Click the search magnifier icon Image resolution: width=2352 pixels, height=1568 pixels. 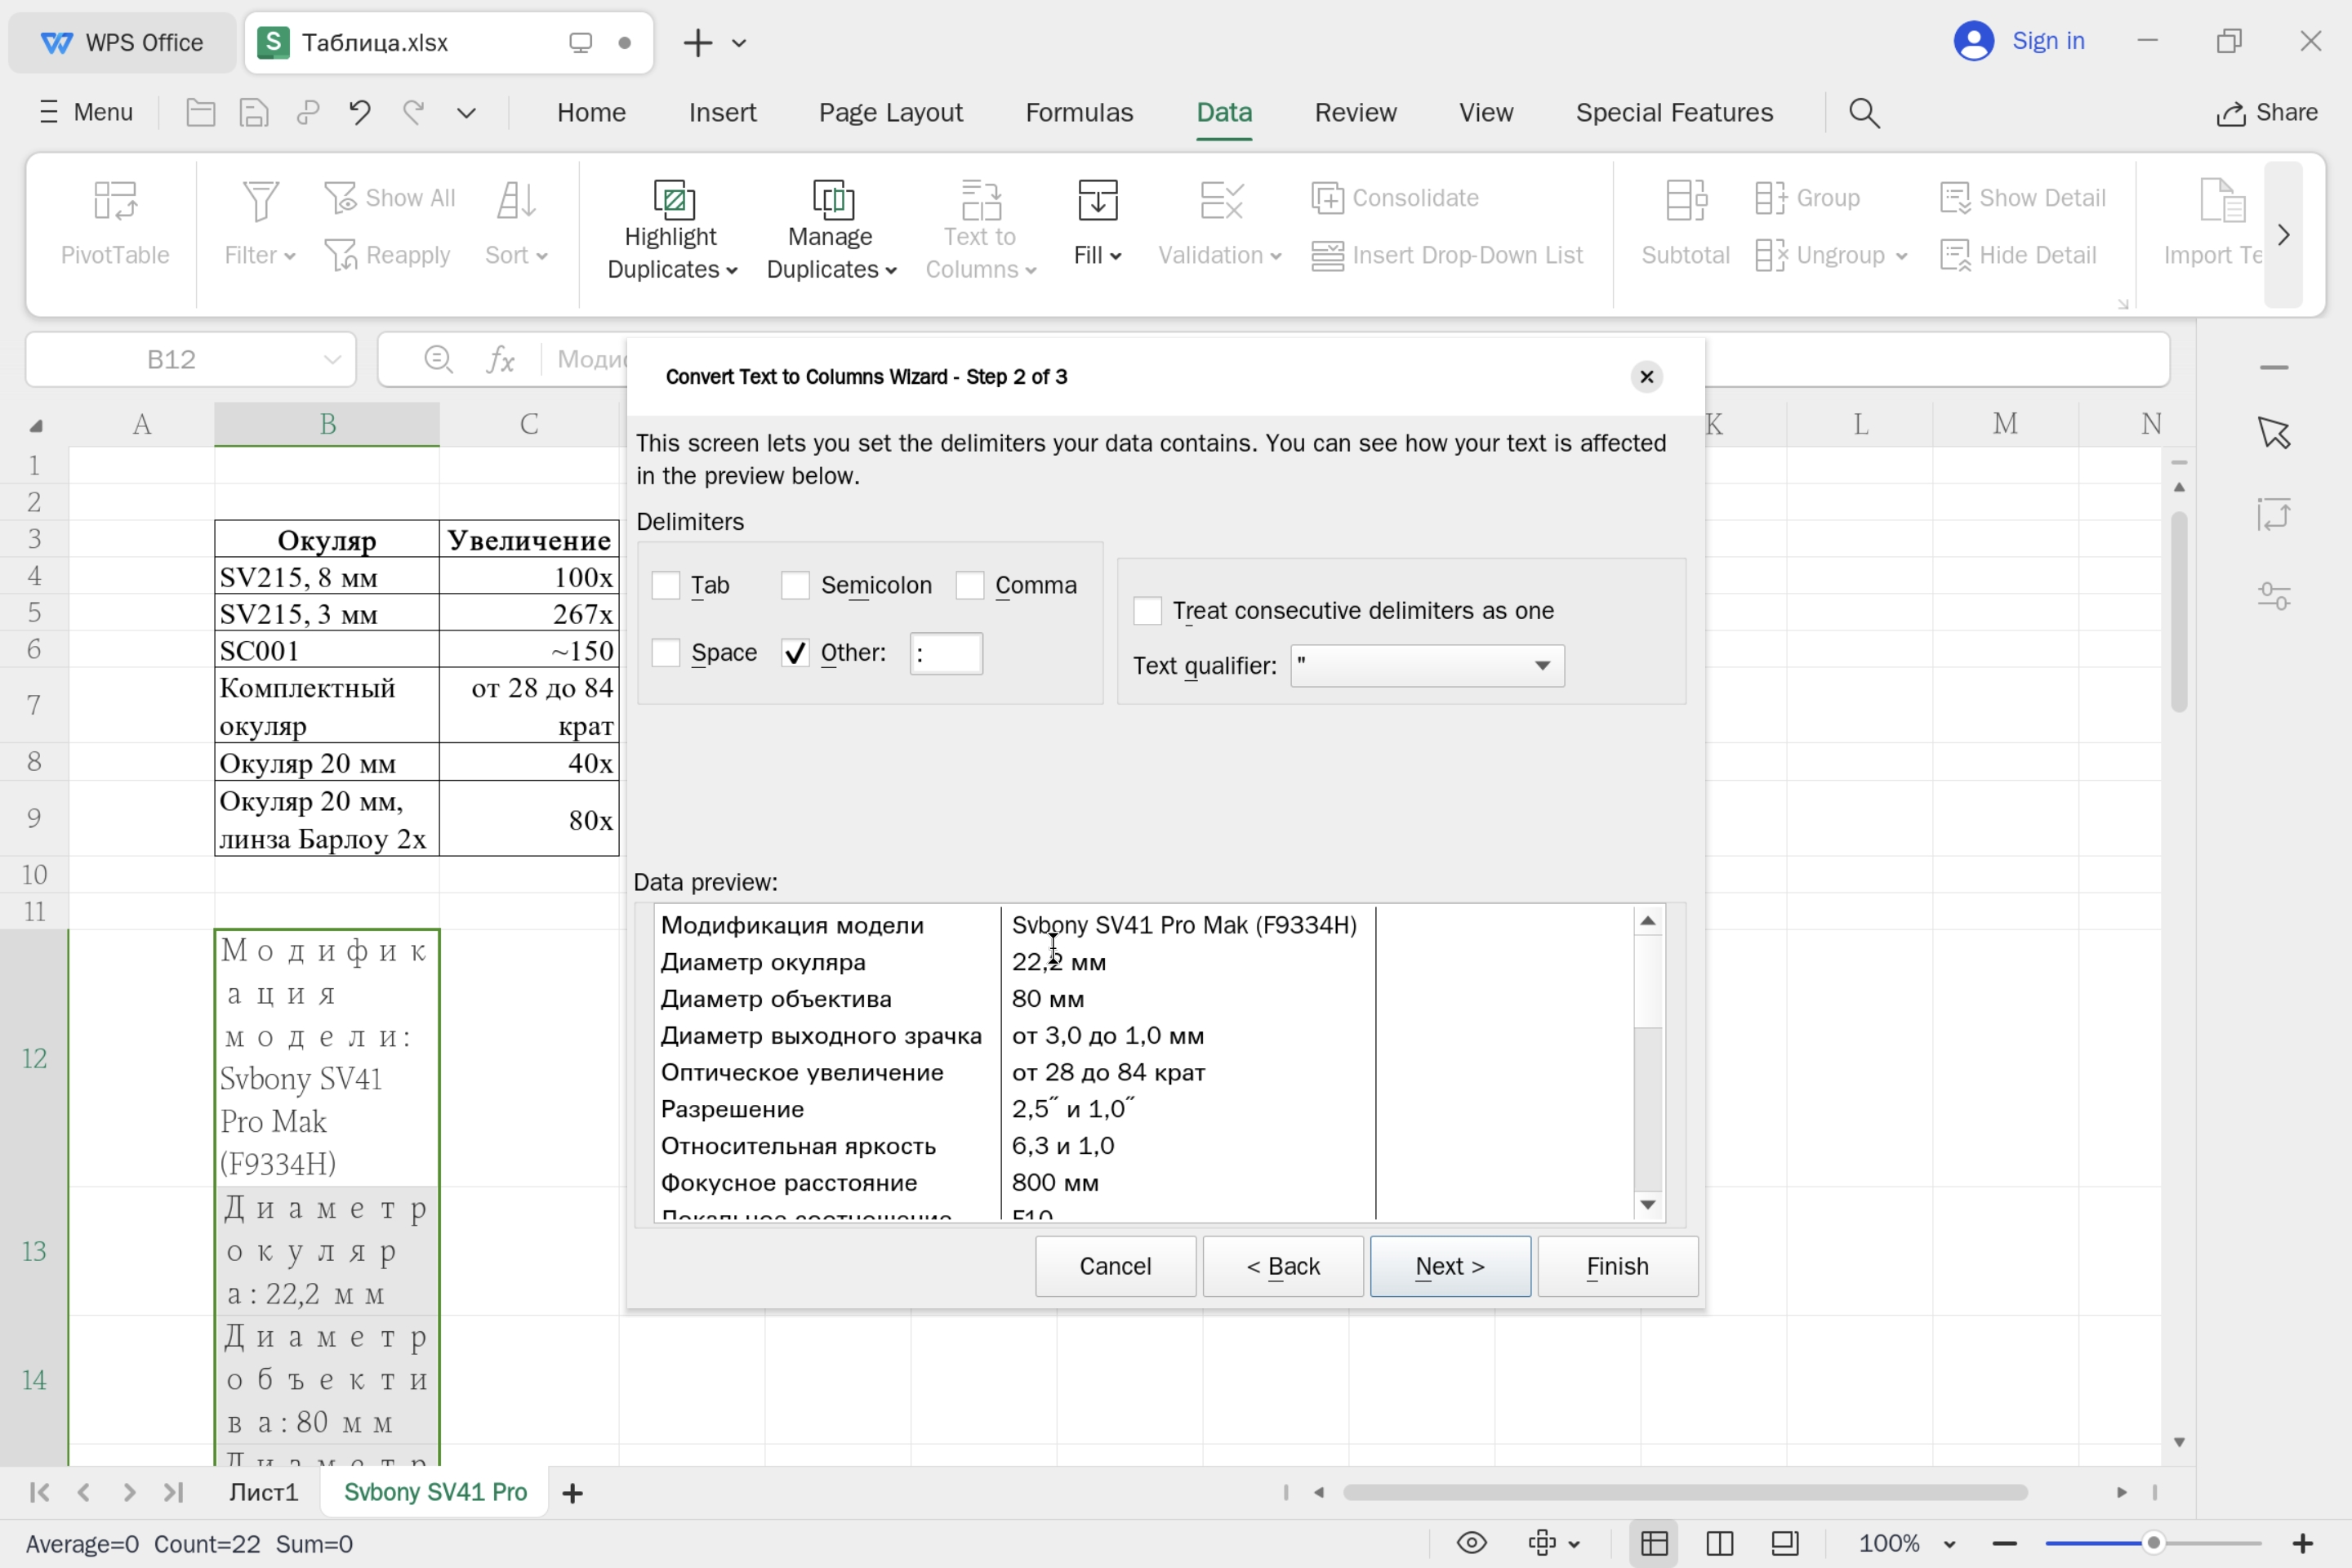[1864, 113]
